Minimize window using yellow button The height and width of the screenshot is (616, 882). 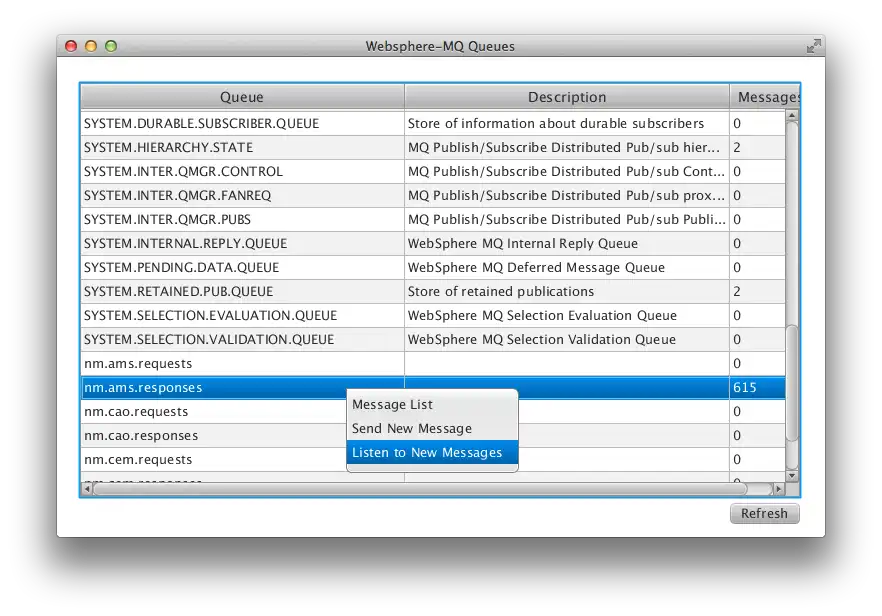[x=91, y=46]
